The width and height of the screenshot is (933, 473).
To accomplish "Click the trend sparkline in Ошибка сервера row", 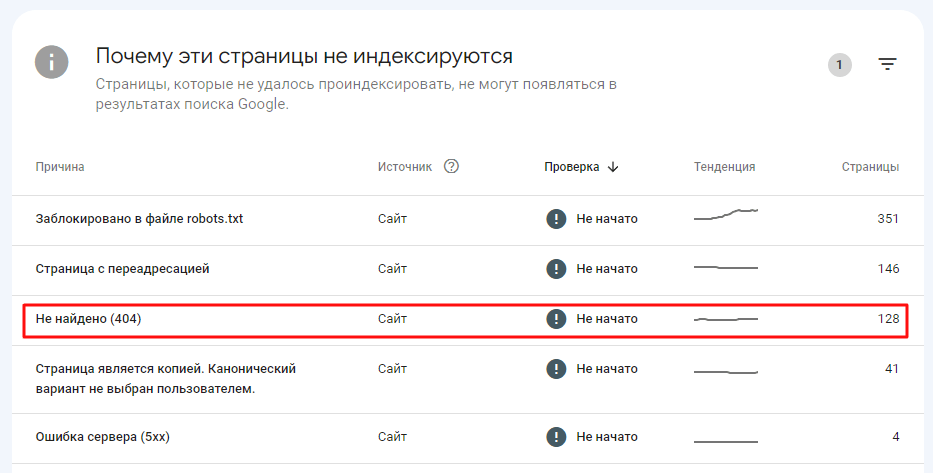I will pyautogui.click(x=726, y=441).
